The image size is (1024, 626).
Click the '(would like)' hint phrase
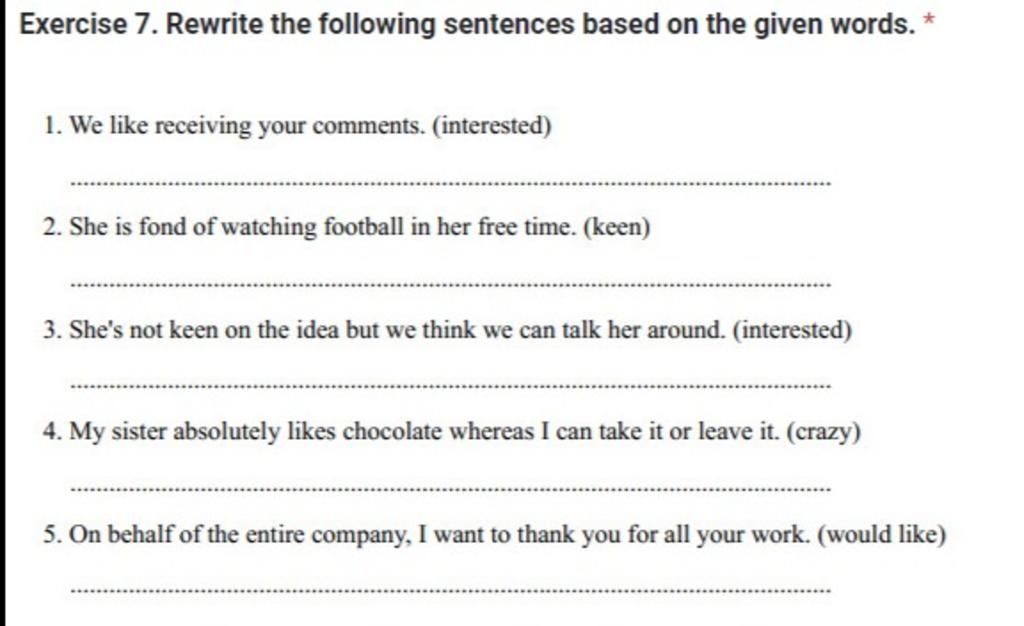pyautogui.click(x=881, y=535)
